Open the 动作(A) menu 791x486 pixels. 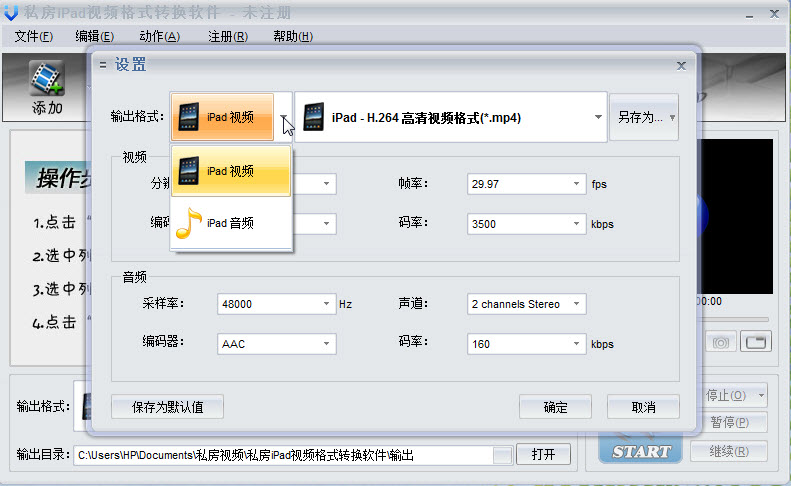tap(159, 36)
